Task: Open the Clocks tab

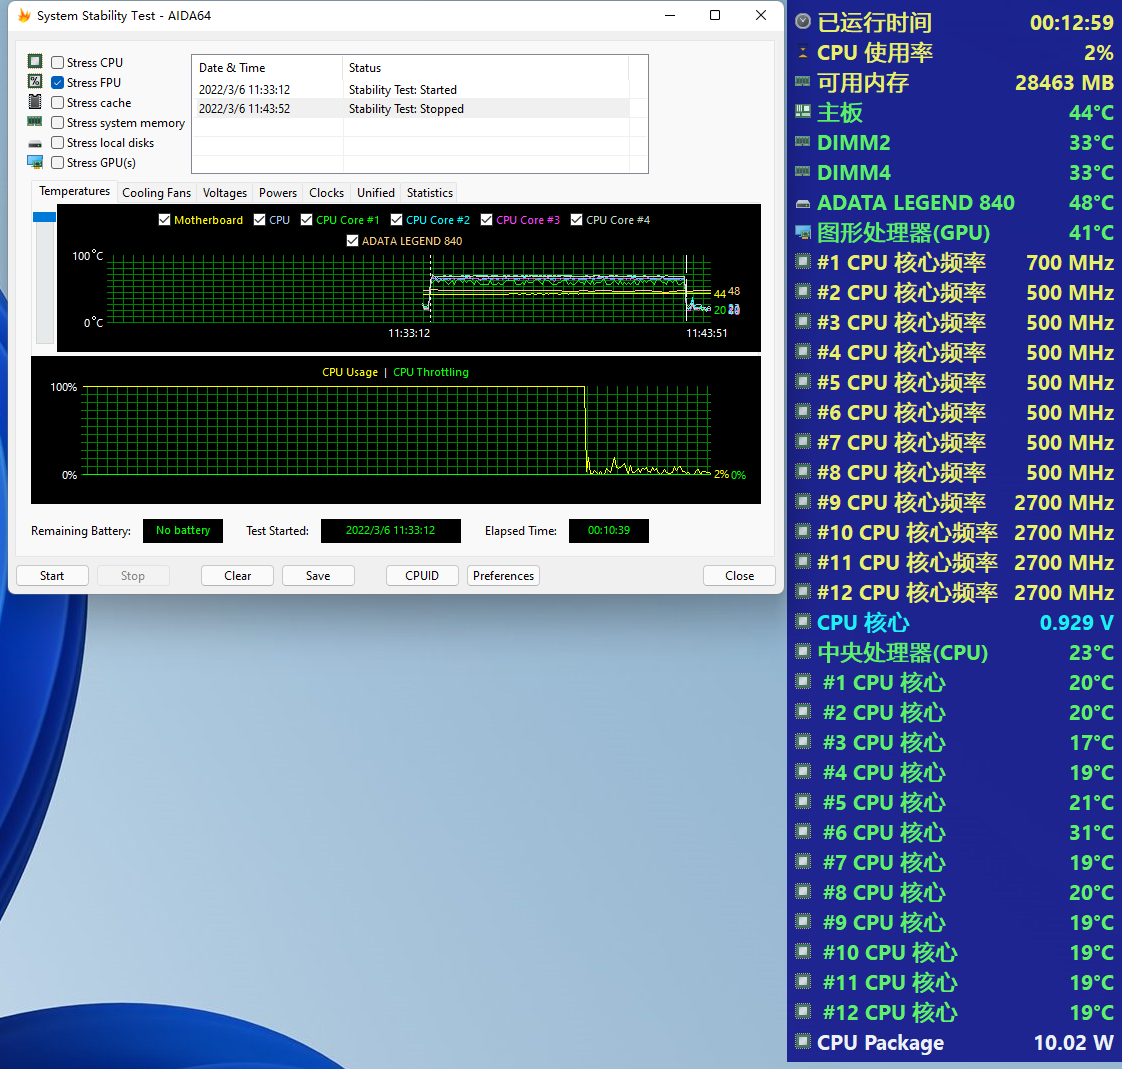Action: [x=326, y=192]
